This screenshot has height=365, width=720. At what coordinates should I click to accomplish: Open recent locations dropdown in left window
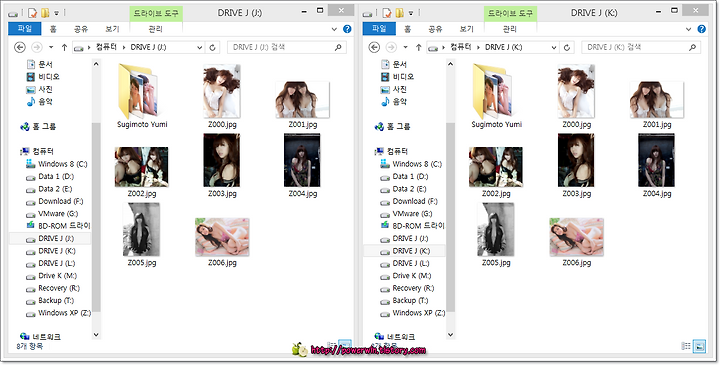coord(51,47)
